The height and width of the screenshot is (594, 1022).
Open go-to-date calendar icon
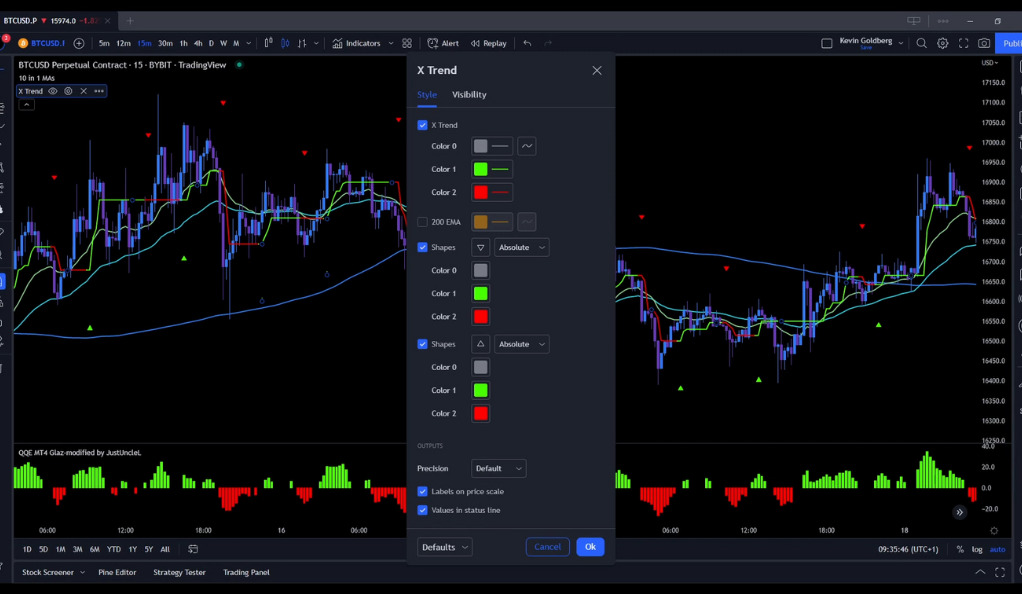point(193,549)
